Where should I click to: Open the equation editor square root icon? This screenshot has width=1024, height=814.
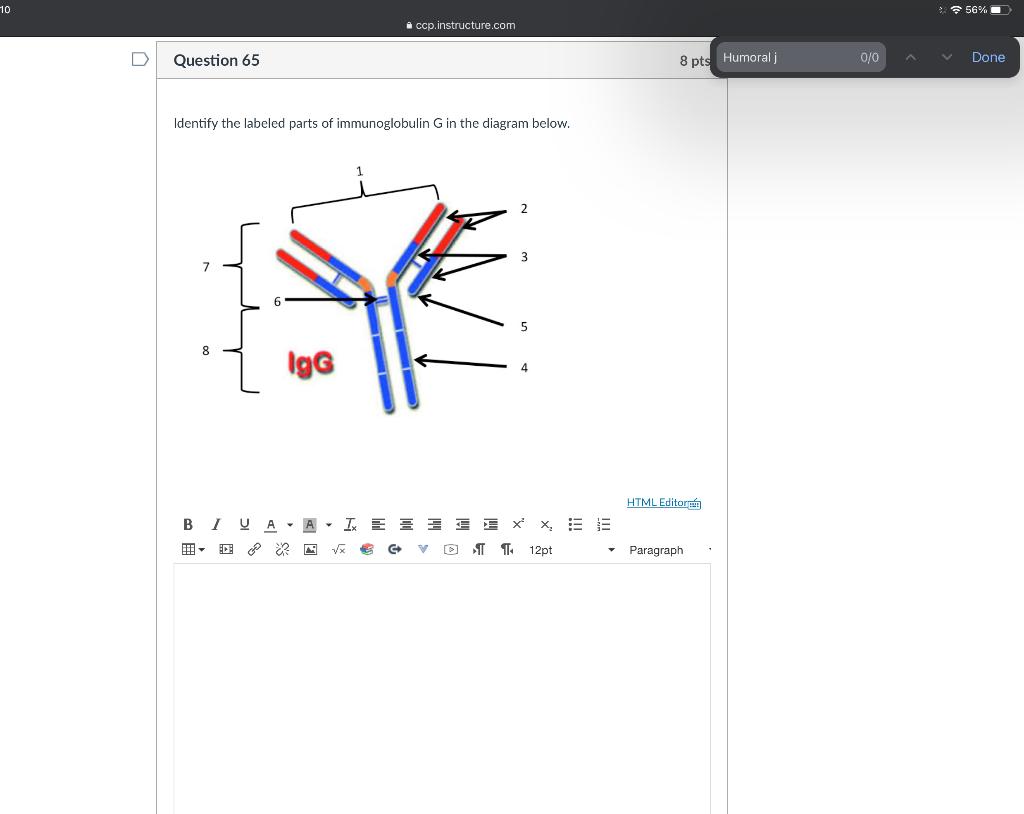[x=337, y=549]
